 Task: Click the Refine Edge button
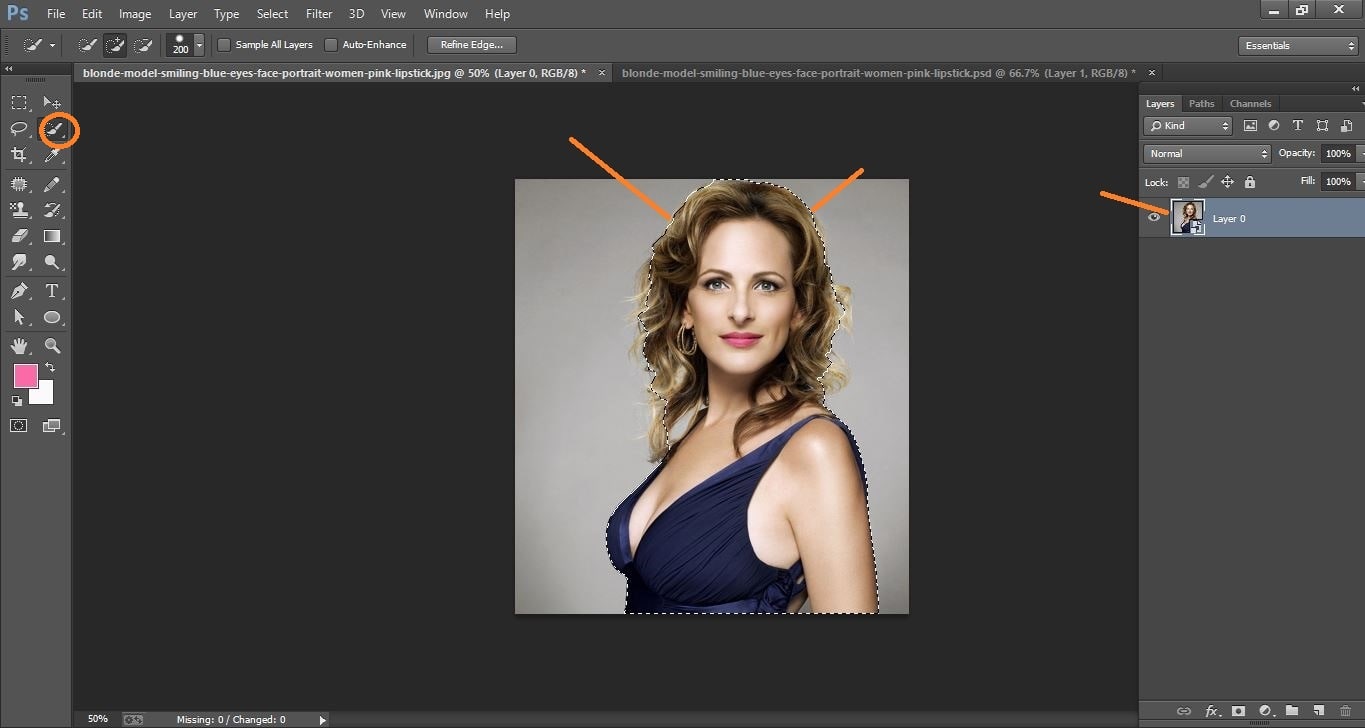coord(470,44)
